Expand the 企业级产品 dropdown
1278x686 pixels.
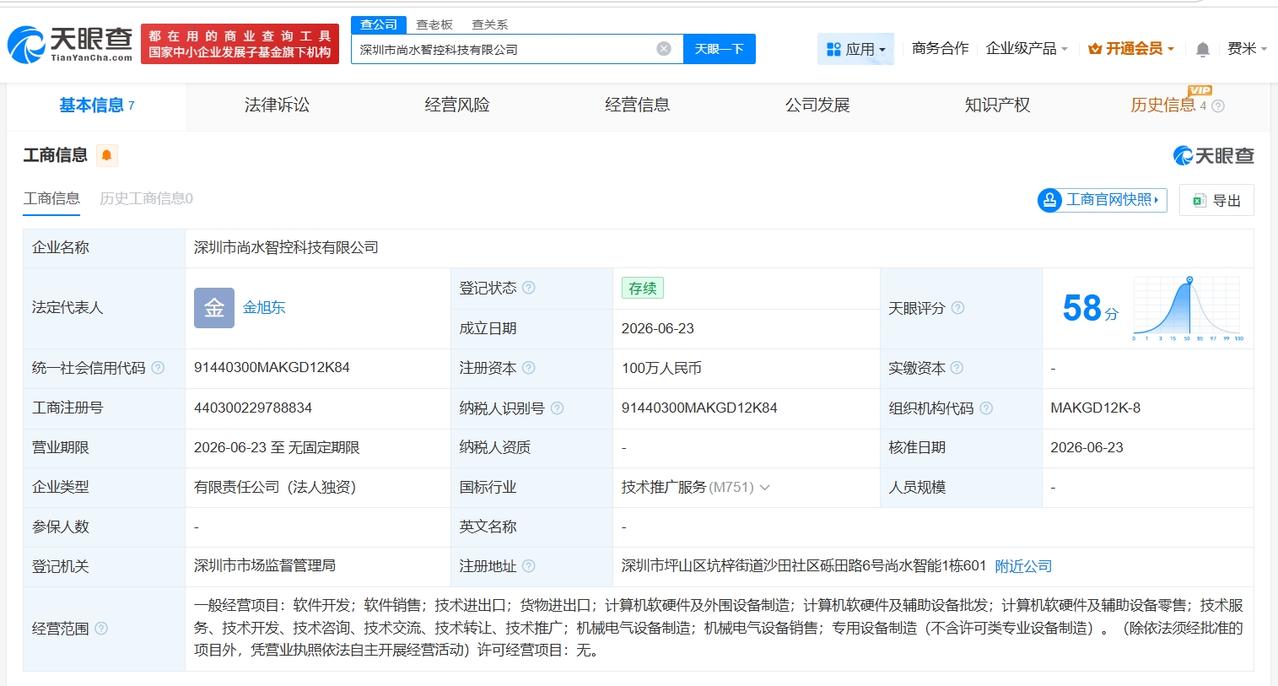click(1026, 48)
